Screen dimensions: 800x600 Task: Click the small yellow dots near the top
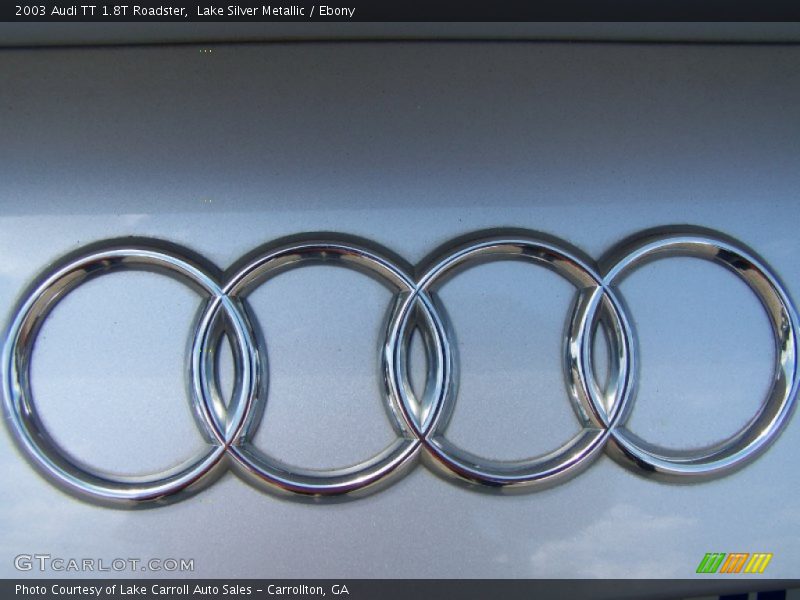[x=206, y=50]
